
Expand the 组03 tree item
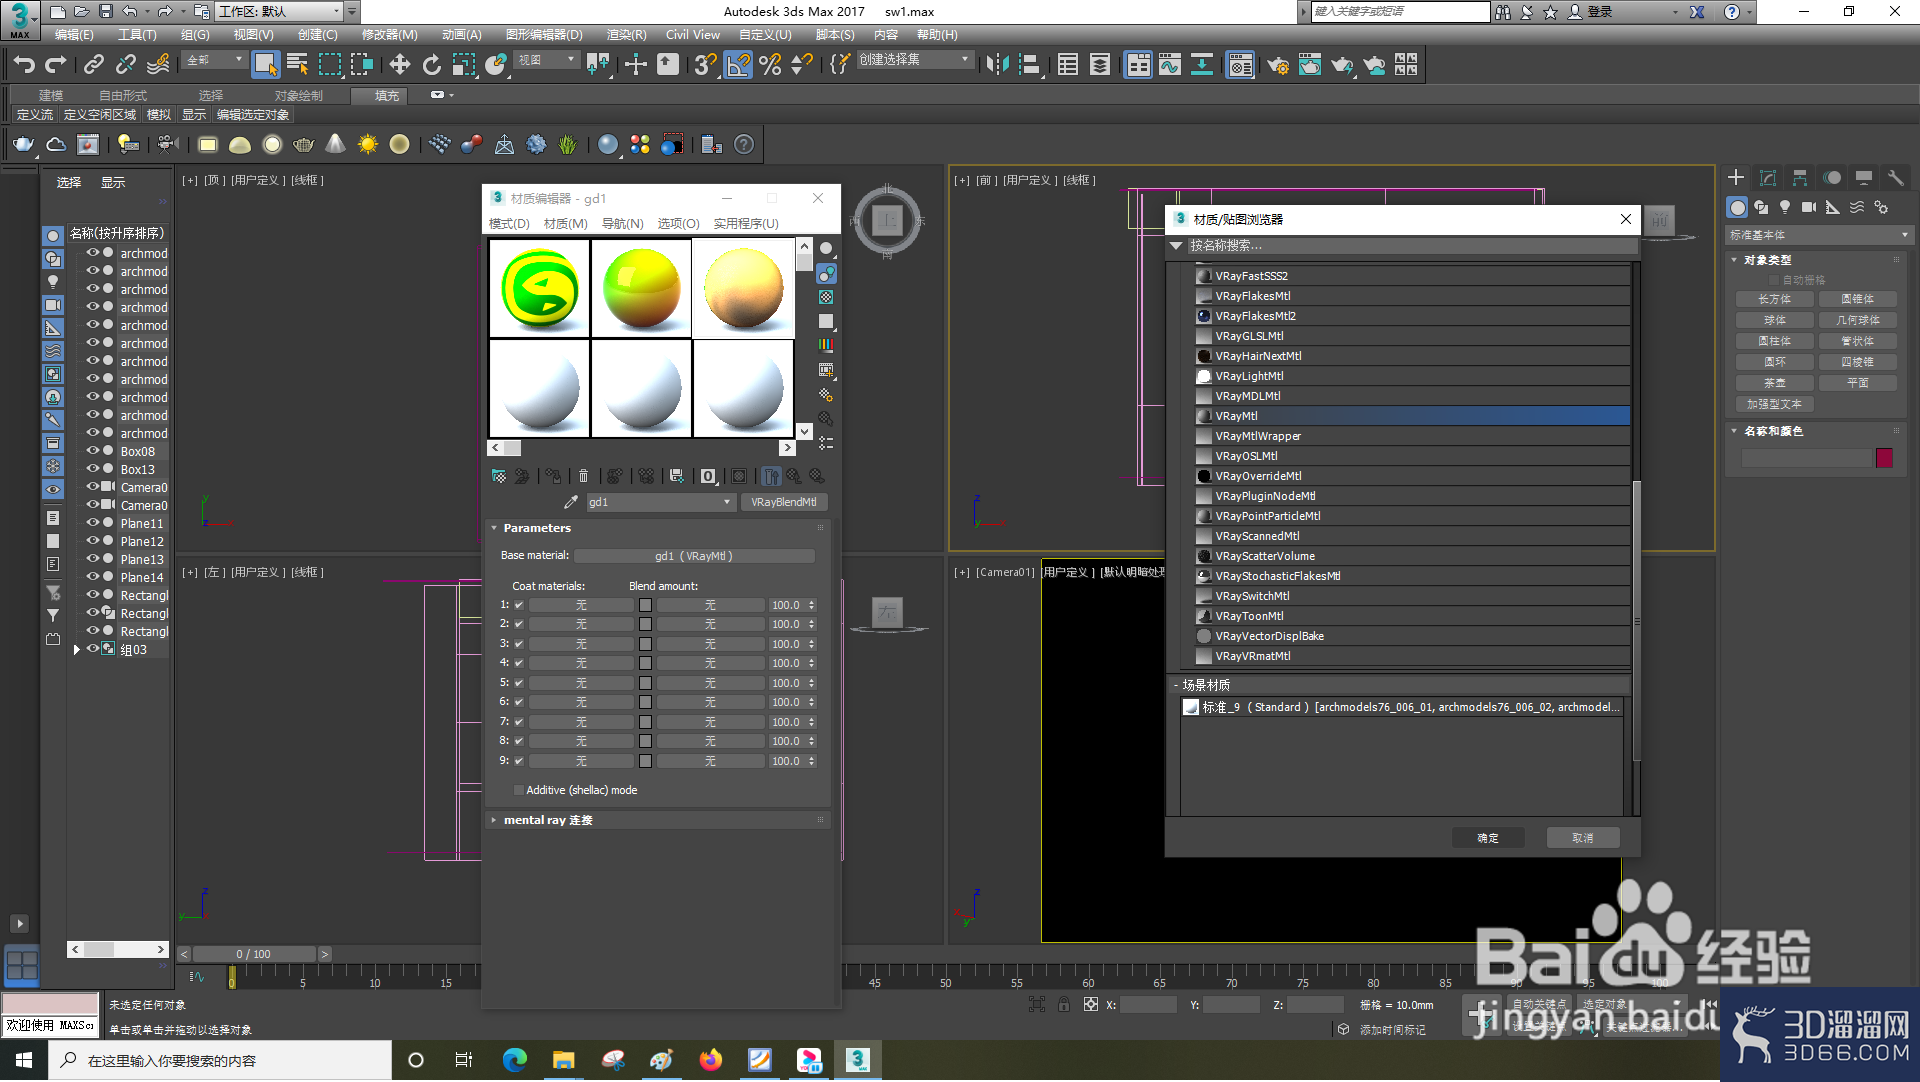[77, 650]
